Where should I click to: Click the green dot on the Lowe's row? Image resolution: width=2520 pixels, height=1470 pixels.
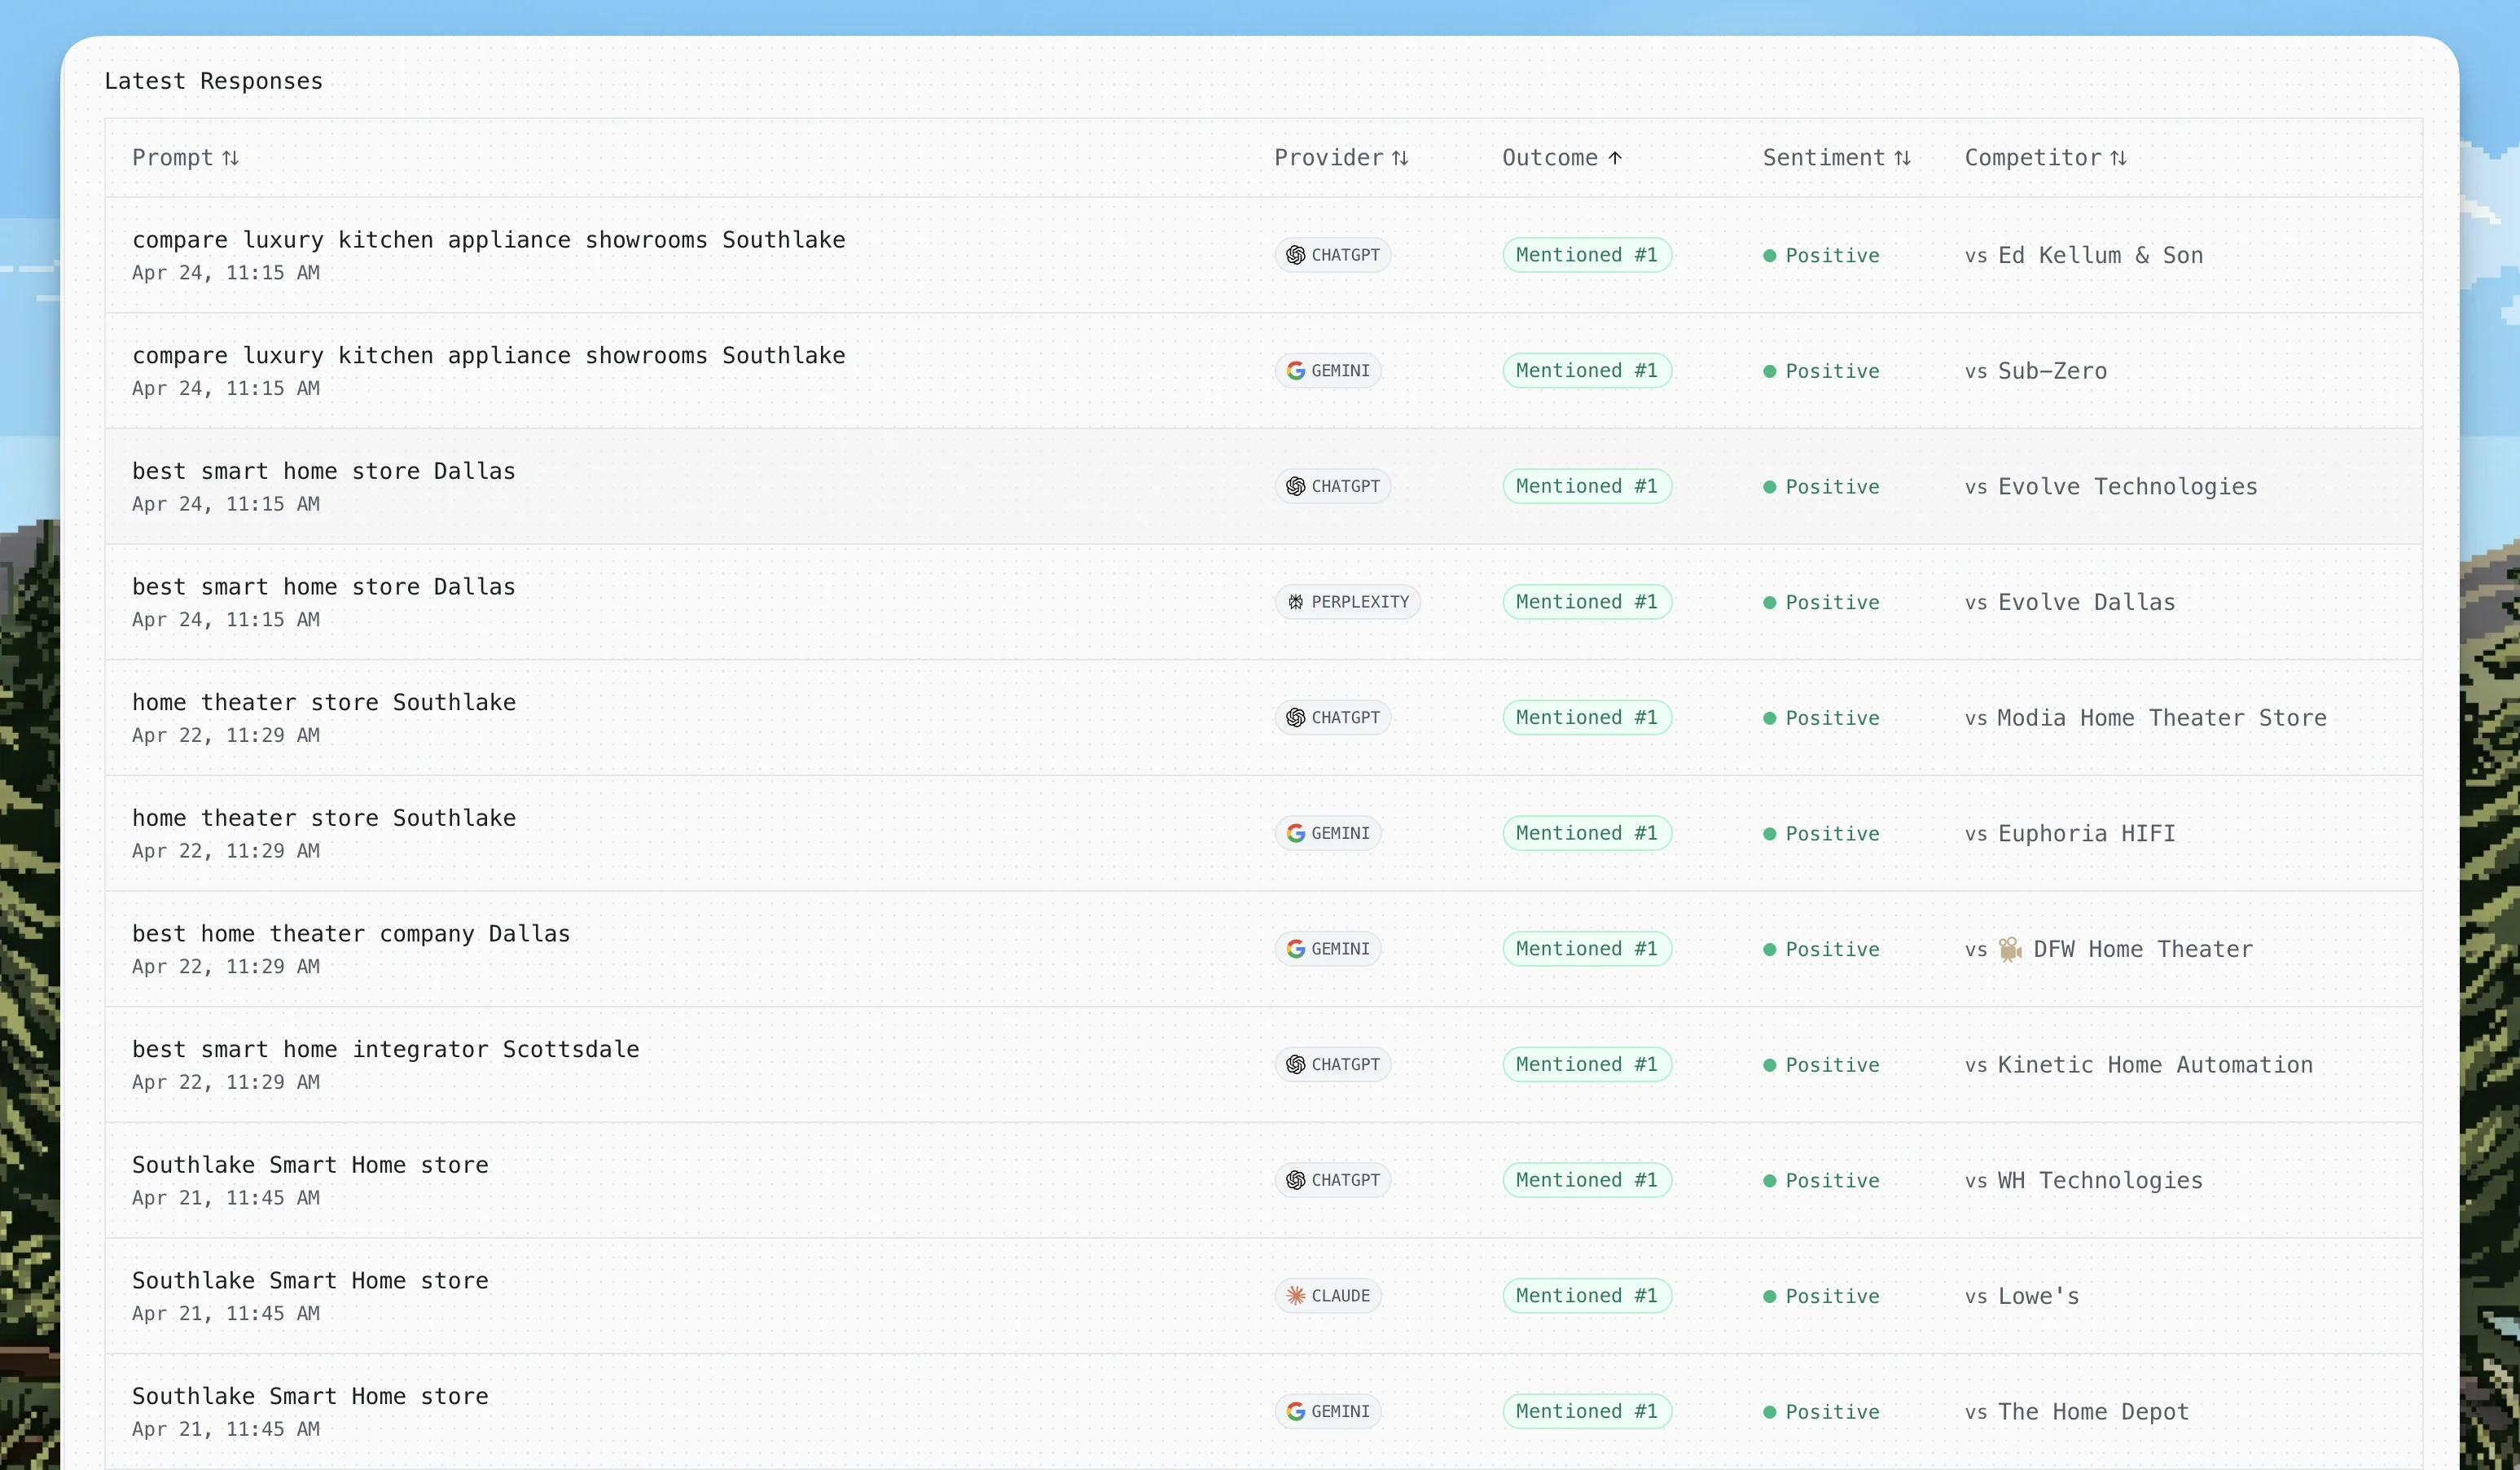pyautogui.click(x=1771, y=1296)
